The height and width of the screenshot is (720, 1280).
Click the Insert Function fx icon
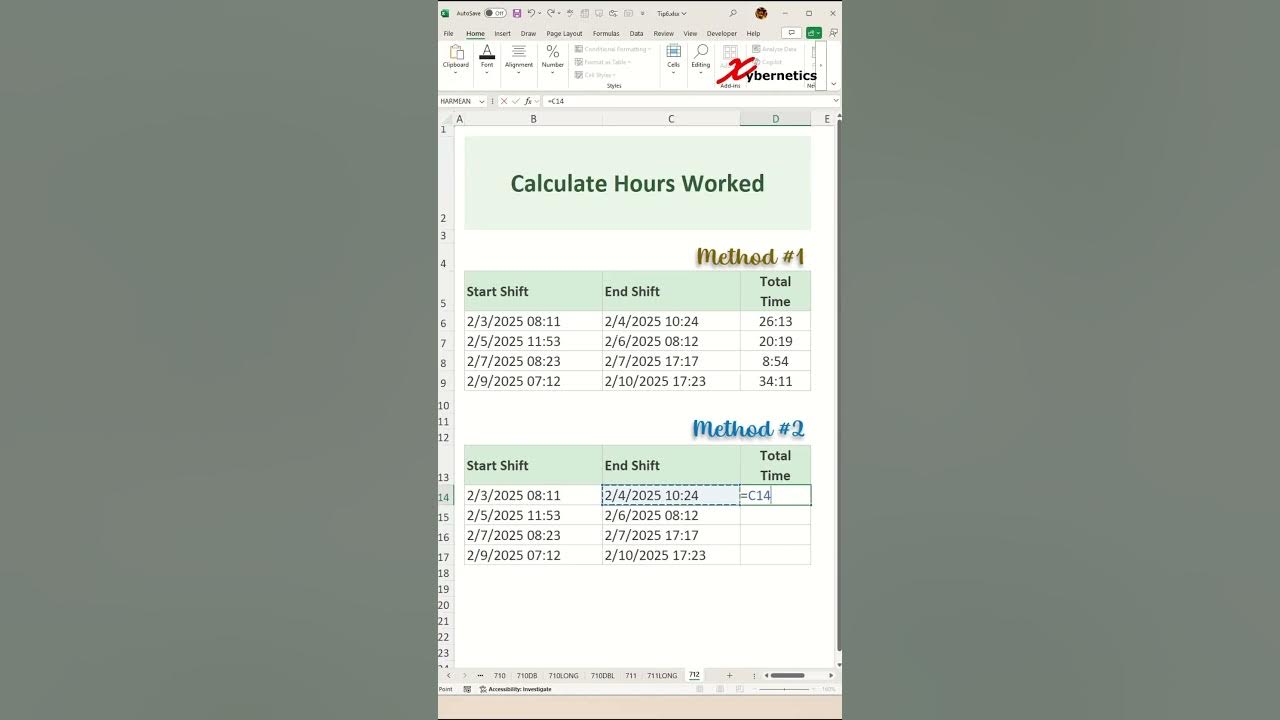(528, 101)
